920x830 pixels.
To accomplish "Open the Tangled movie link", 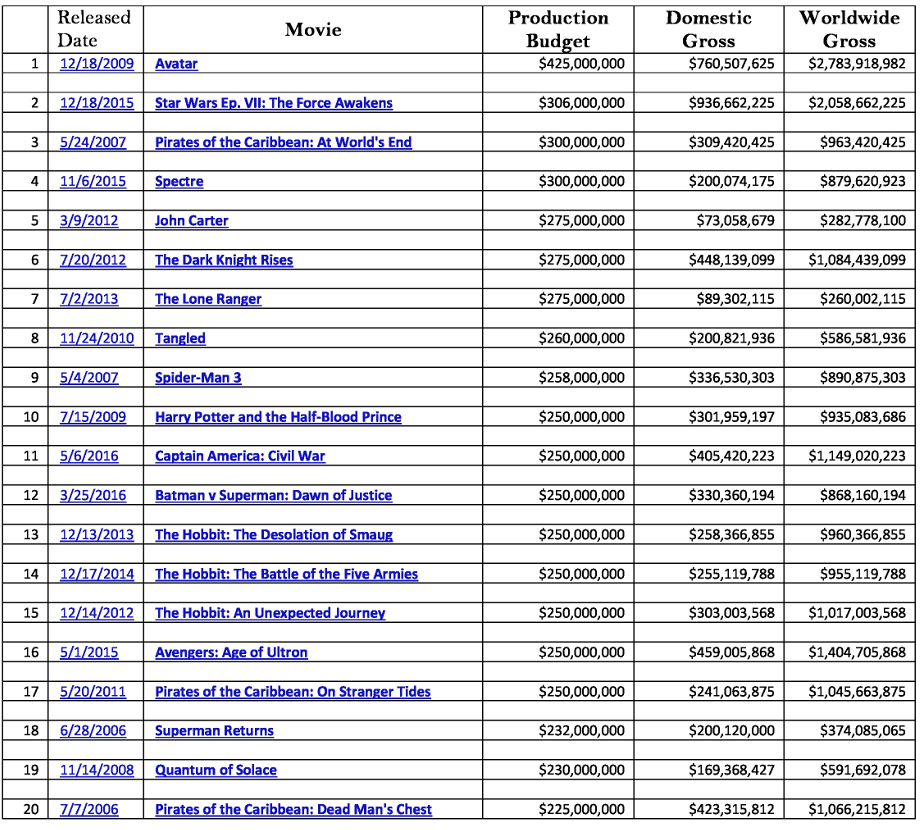I will click(180, 338).
